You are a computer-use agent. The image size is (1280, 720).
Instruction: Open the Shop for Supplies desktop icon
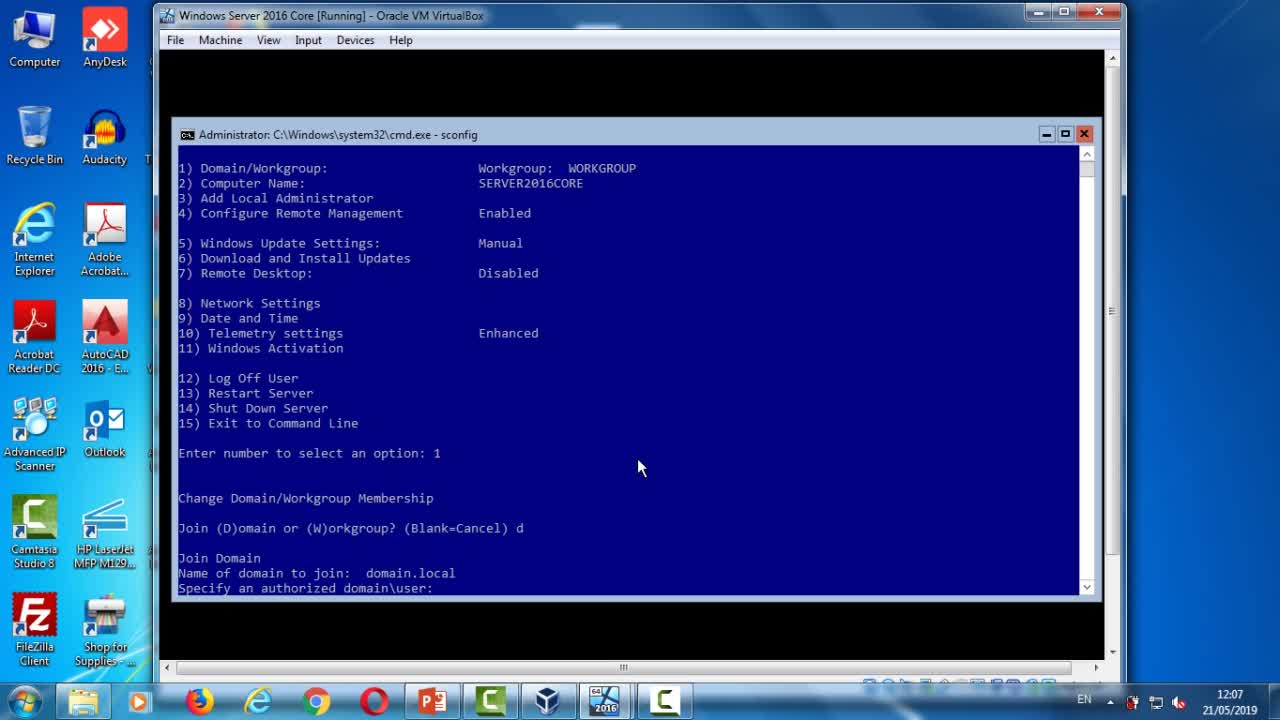pos(105,630)
